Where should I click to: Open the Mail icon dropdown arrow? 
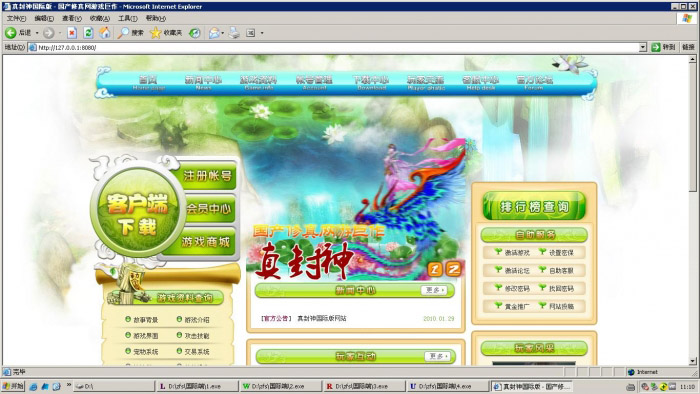coord(222,33)
